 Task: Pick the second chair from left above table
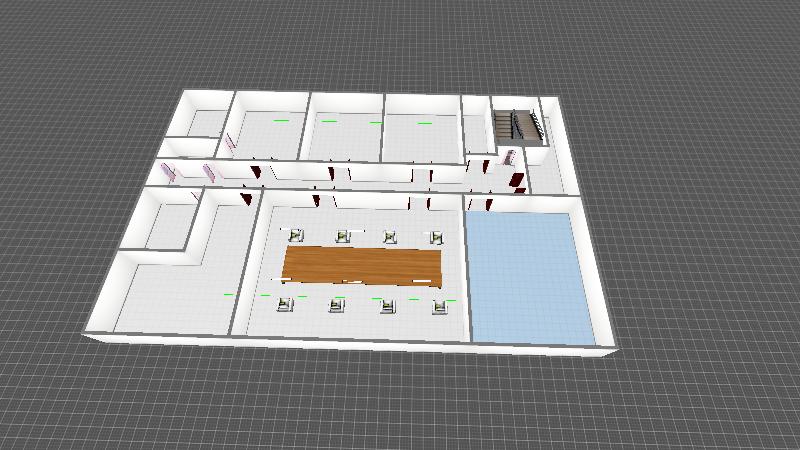(343, 236)
